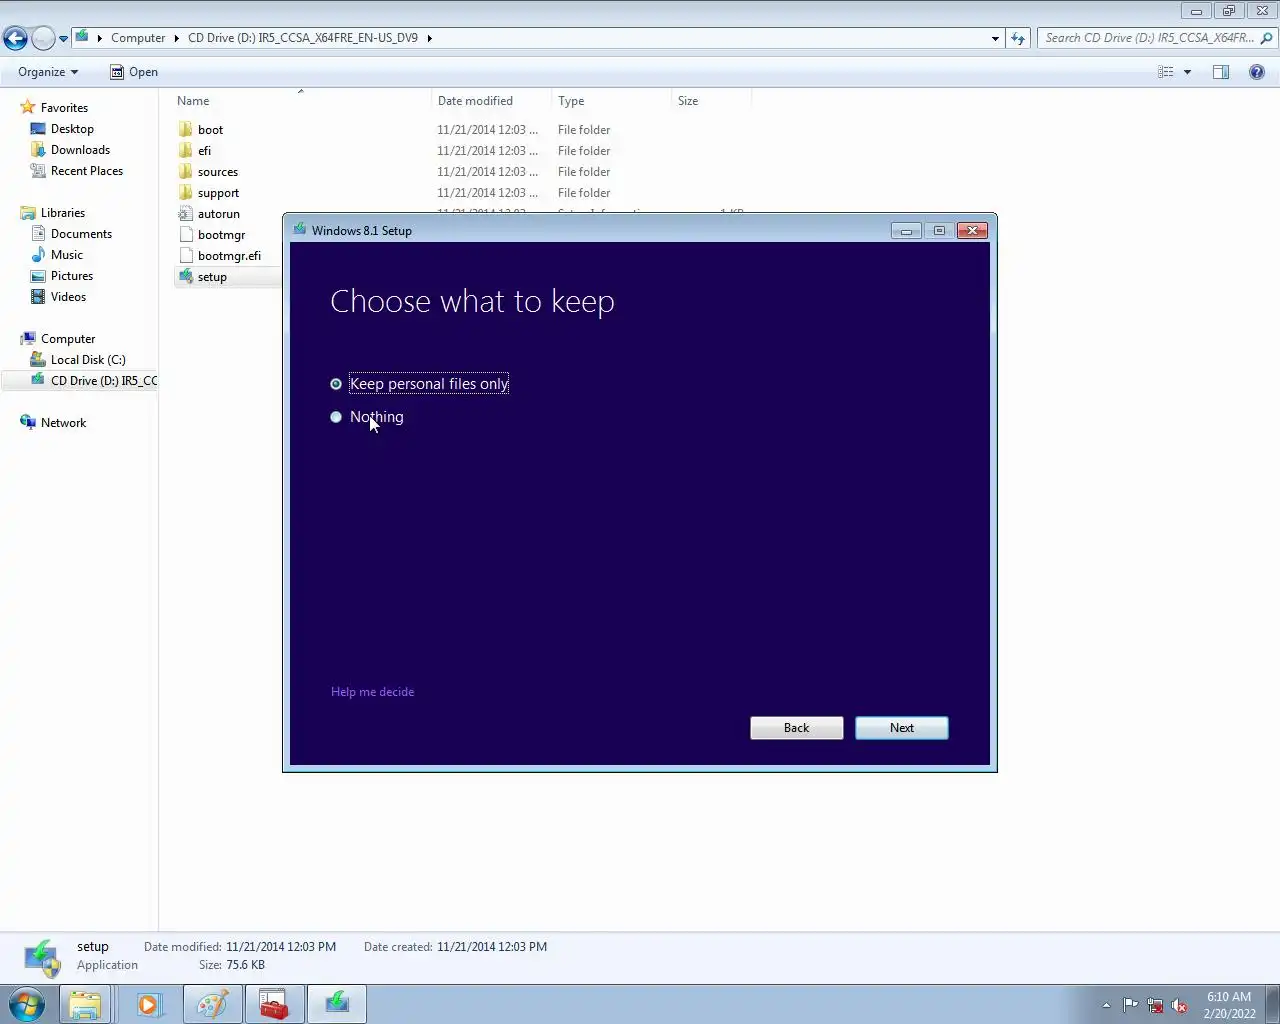The image size is (1280, 1024).
Task: Click CD Drive (D:) breadcrumb segment
Action: pos(303,38)
